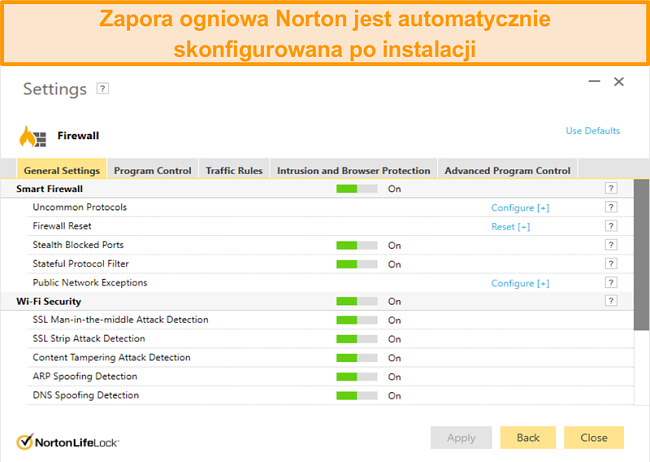Click the Content Tampering Attack Detection label
This screenshot has height=462, width=650.
point(111,357)
